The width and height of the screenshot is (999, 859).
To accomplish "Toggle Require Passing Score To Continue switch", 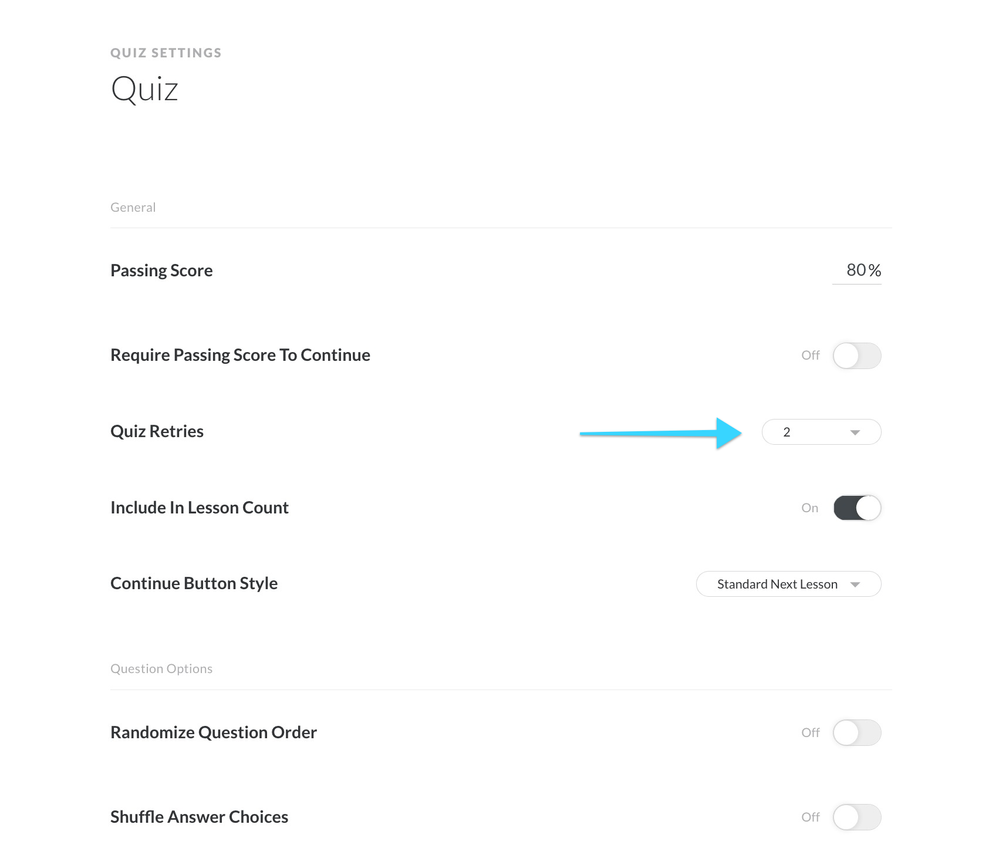I will 857,356.
